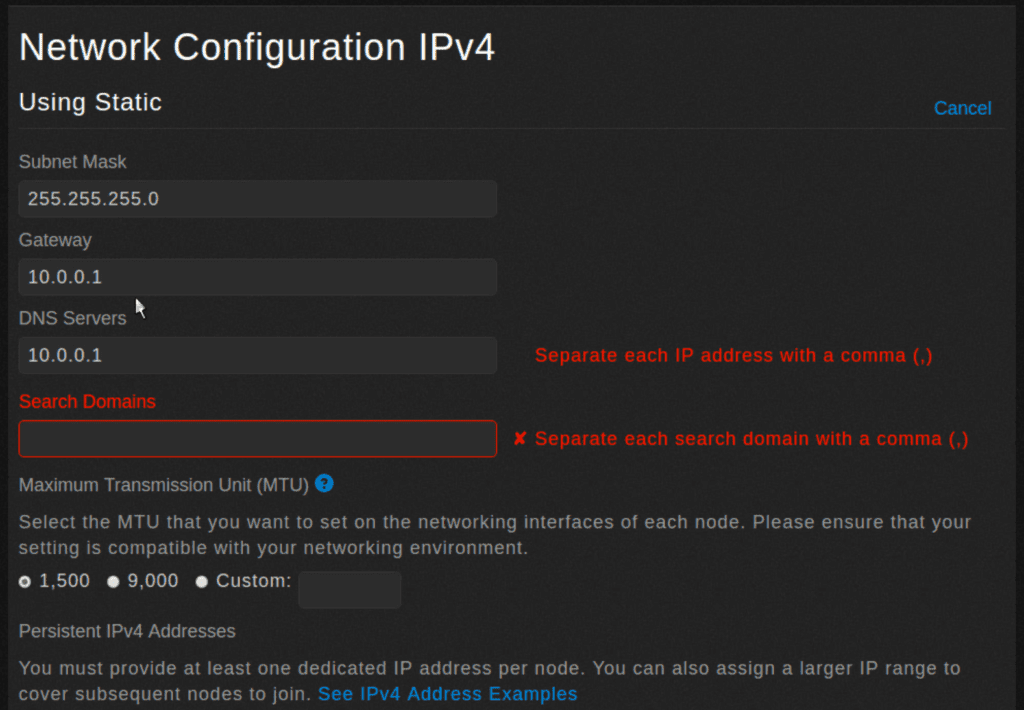Cancel the network configuration
Viewport: 1024px width, 710px height.
click(x=962, y=108)
